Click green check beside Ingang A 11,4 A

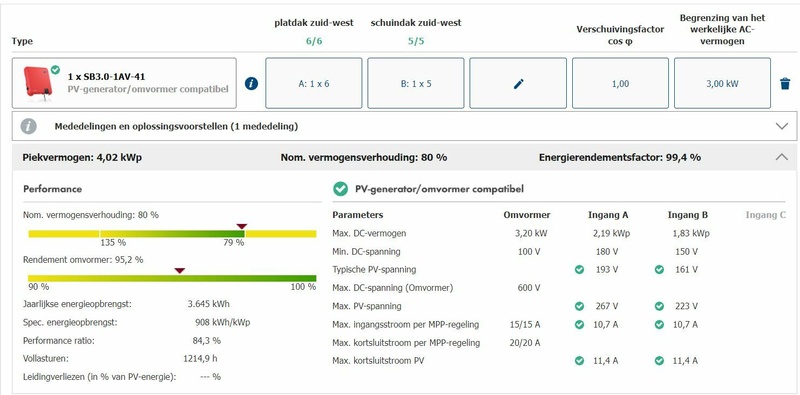coord(579,361)
